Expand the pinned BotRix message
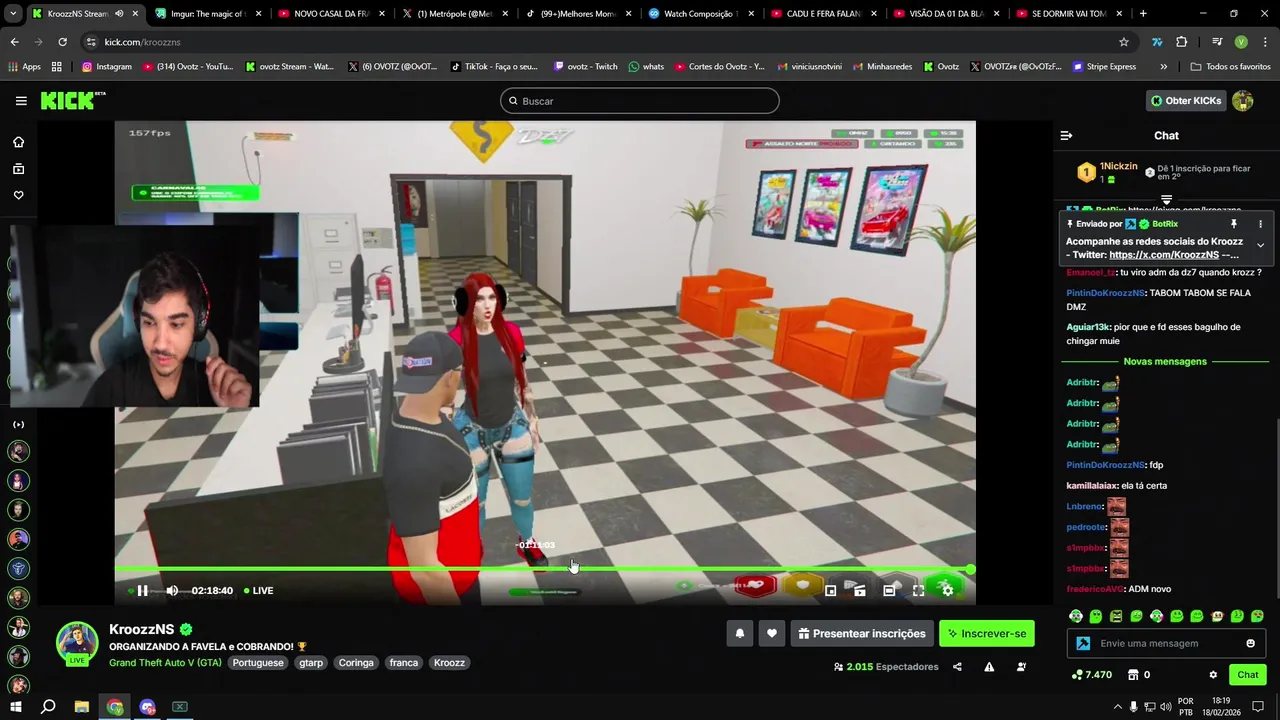This screenshot has height=720, width=1280. 1260,245
